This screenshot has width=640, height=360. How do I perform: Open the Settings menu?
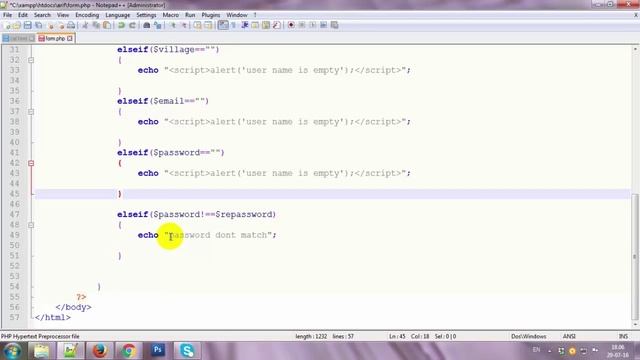(146, 15)
